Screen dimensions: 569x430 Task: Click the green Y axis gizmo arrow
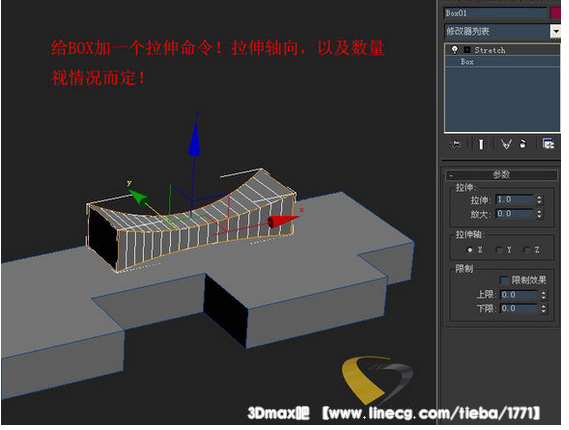139,198
